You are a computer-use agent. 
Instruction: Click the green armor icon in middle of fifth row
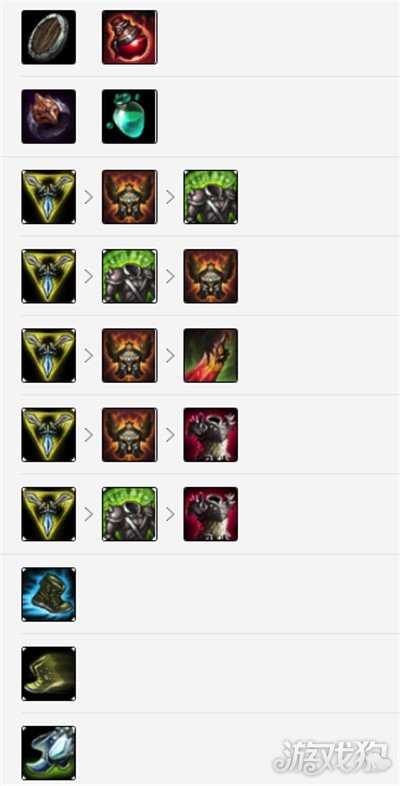(x=129, y=514)
